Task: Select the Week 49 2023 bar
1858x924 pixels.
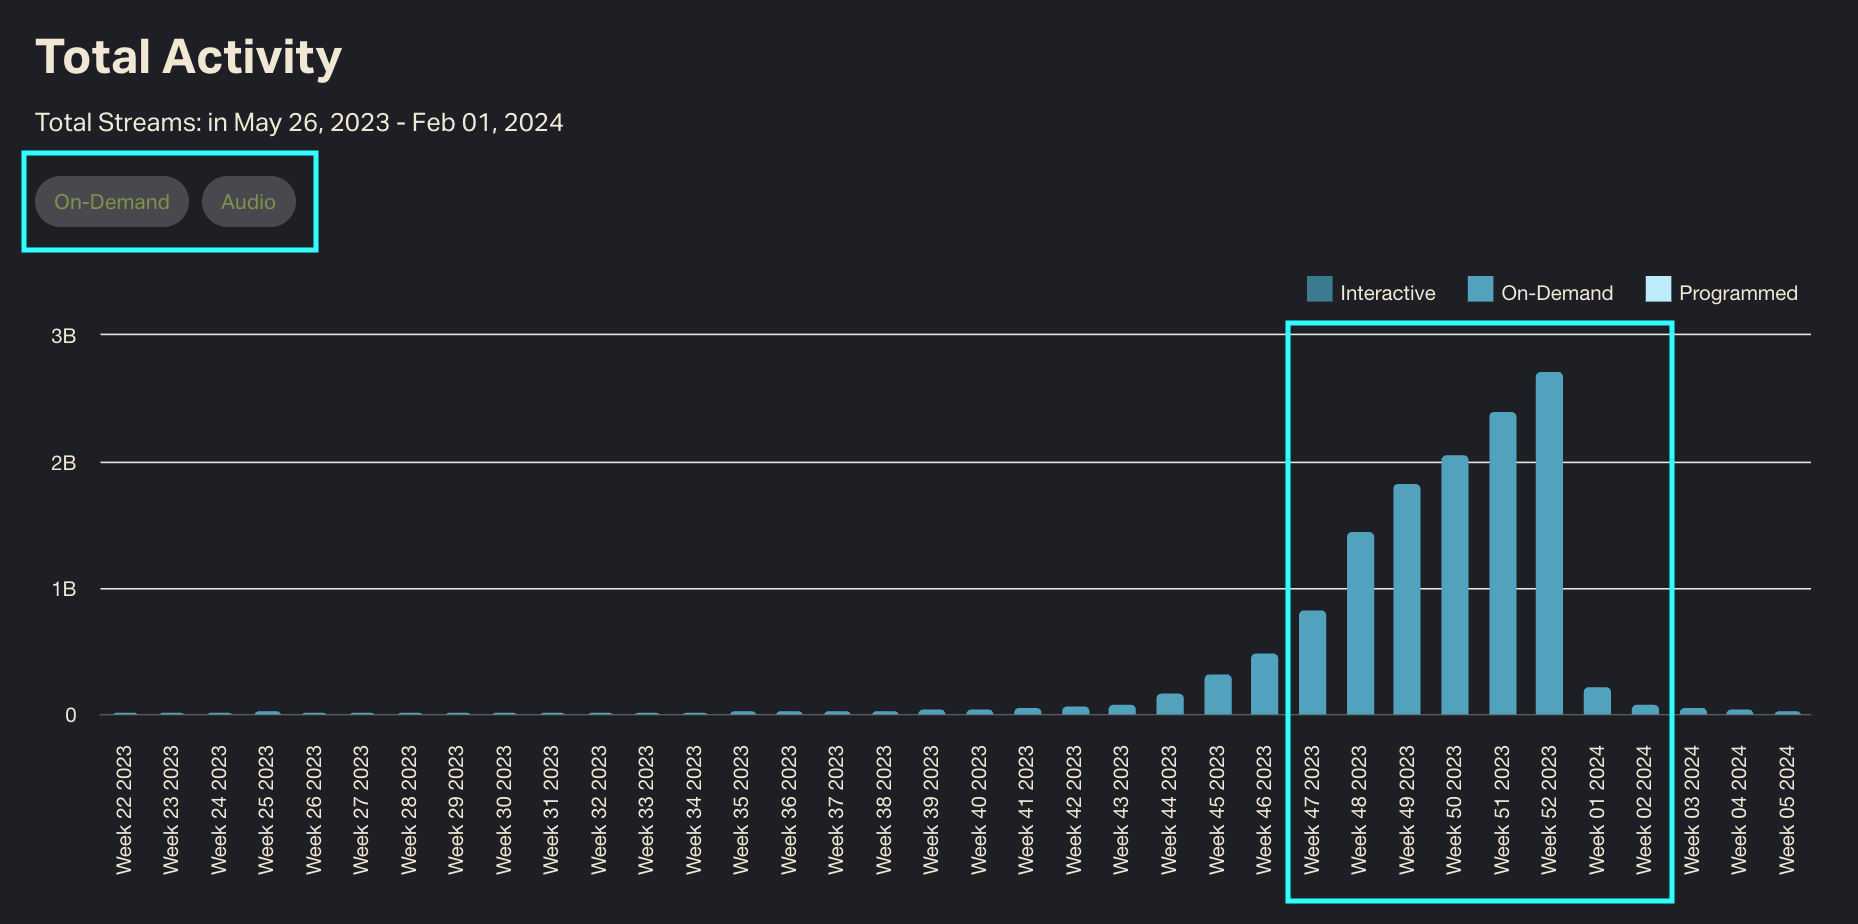Action: pos(1407,599)
